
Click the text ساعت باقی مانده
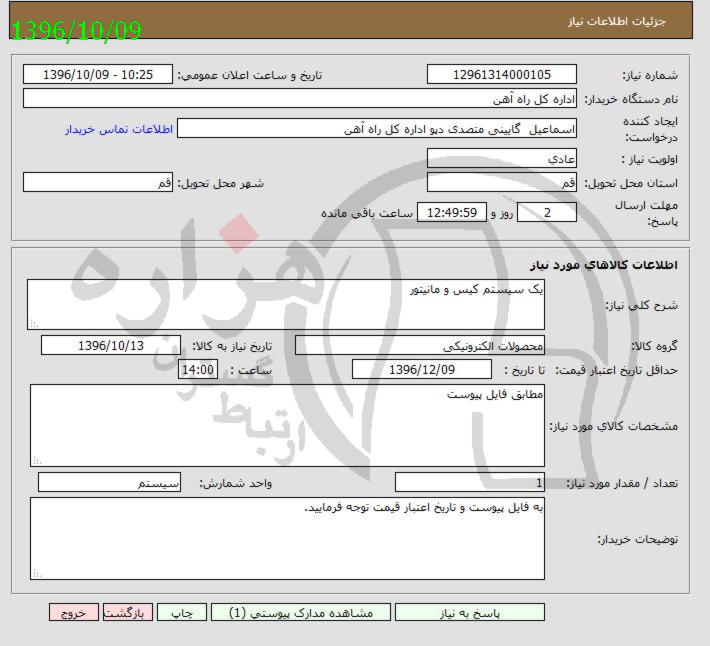pyautogui.click(x=367, y=213)
